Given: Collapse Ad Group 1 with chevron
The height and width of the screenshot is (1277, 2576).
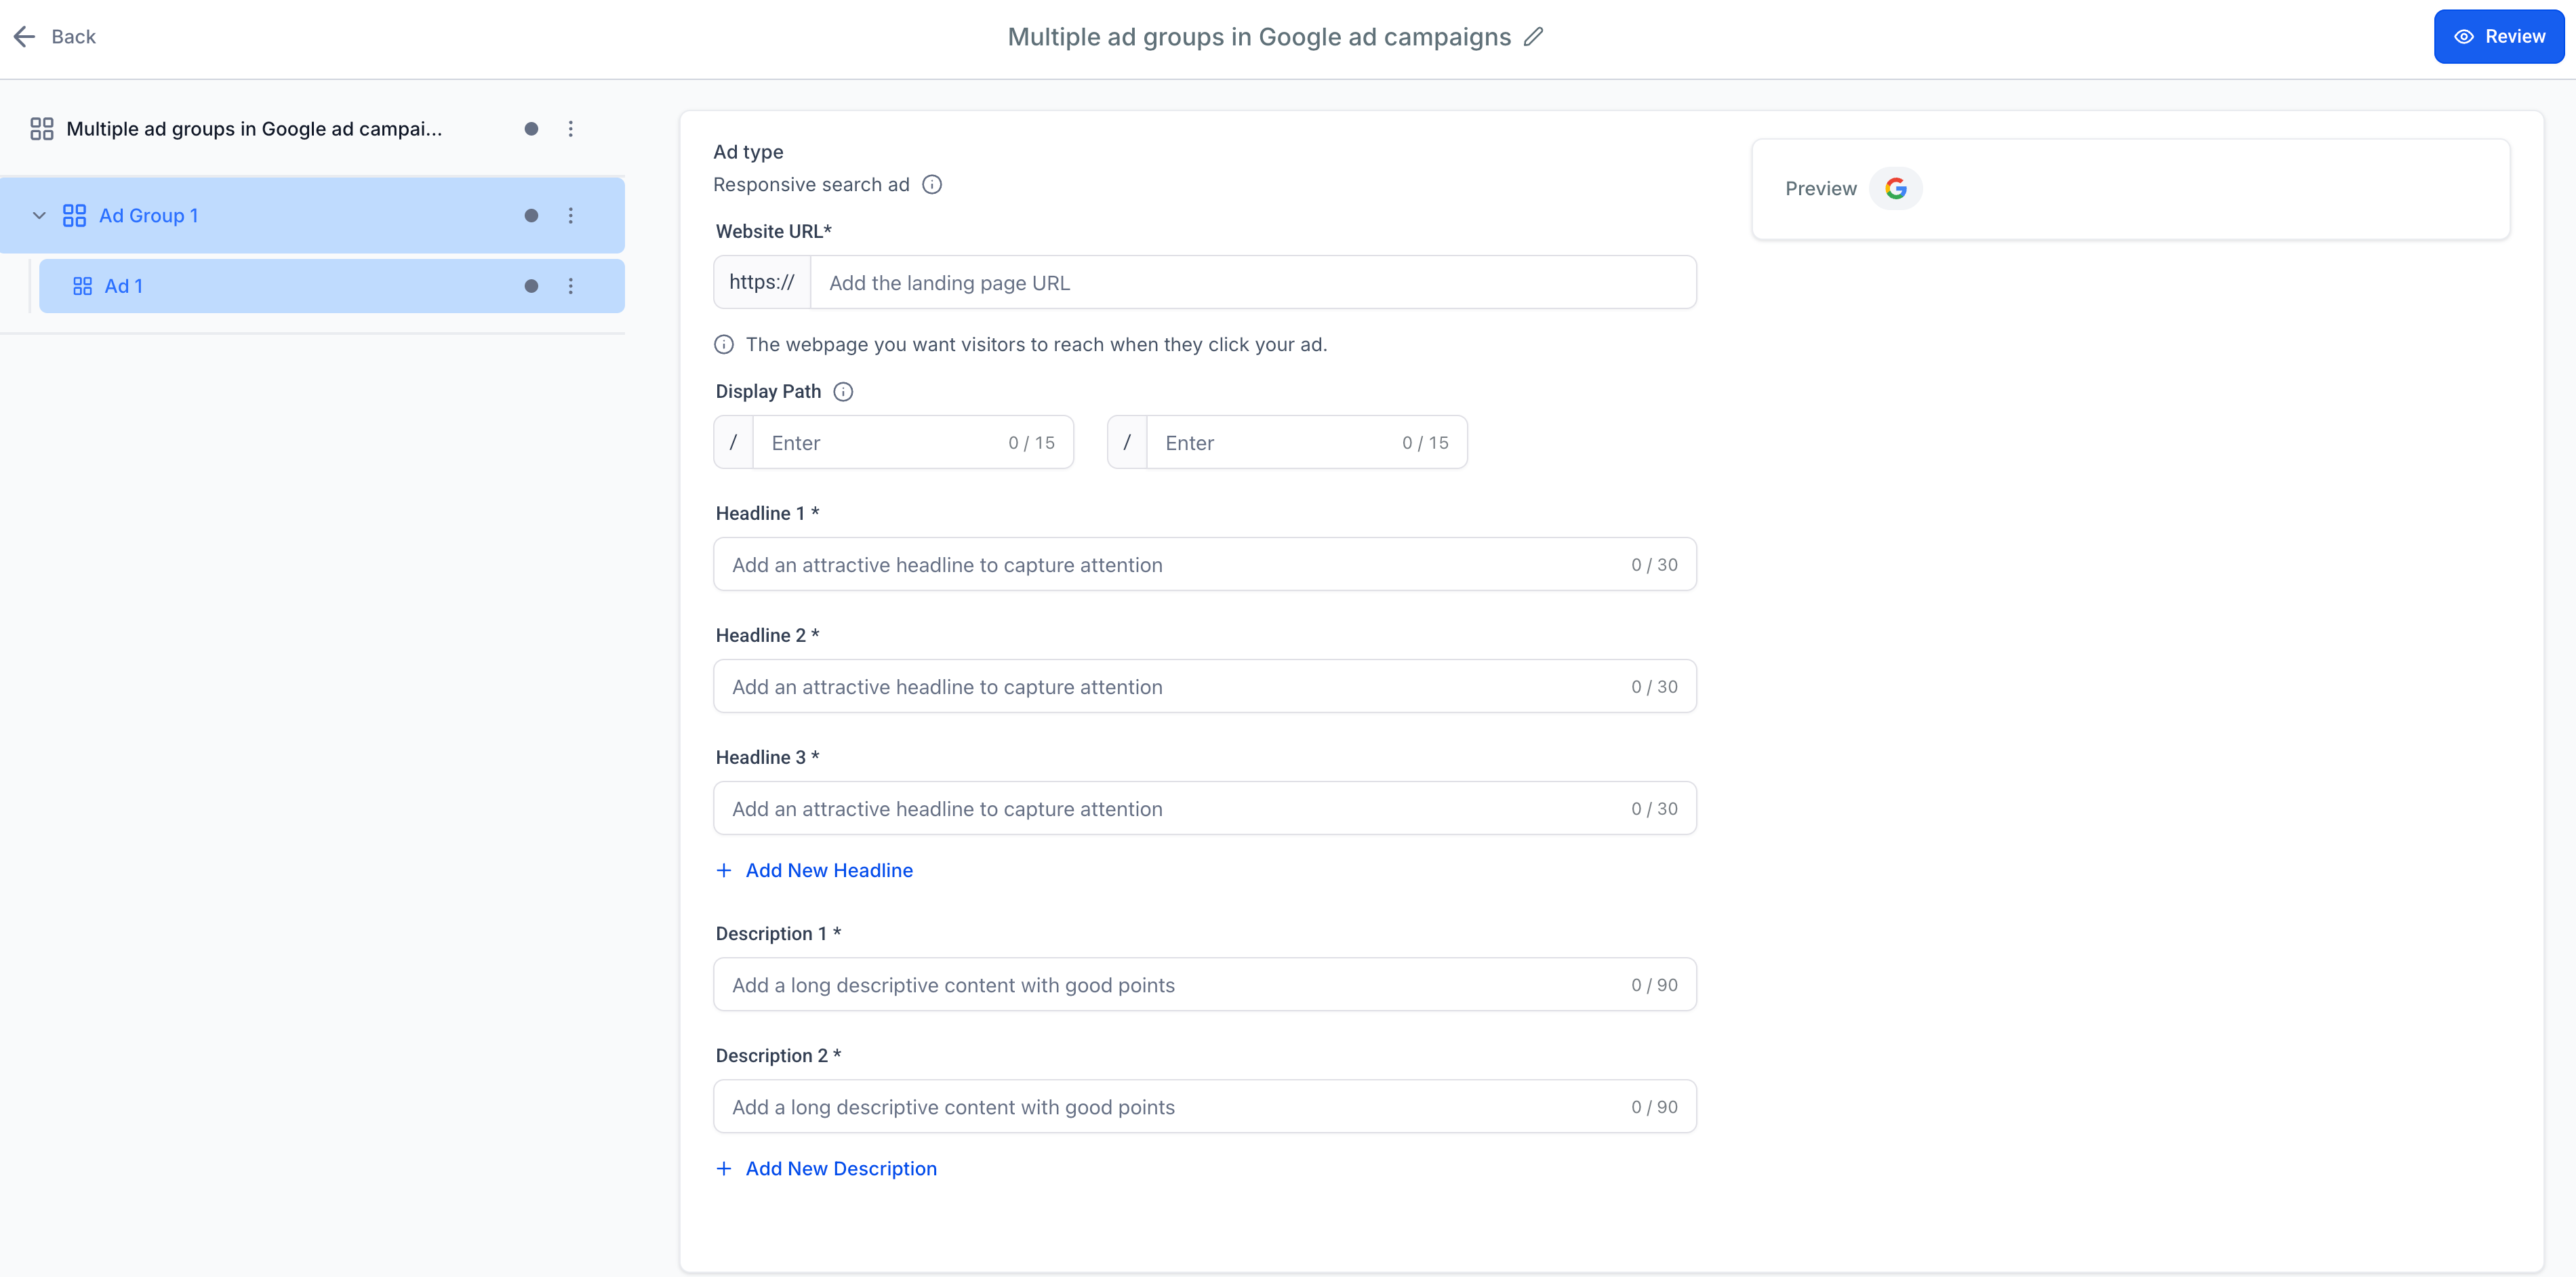Looking at the screenshot, I should 39,216.
